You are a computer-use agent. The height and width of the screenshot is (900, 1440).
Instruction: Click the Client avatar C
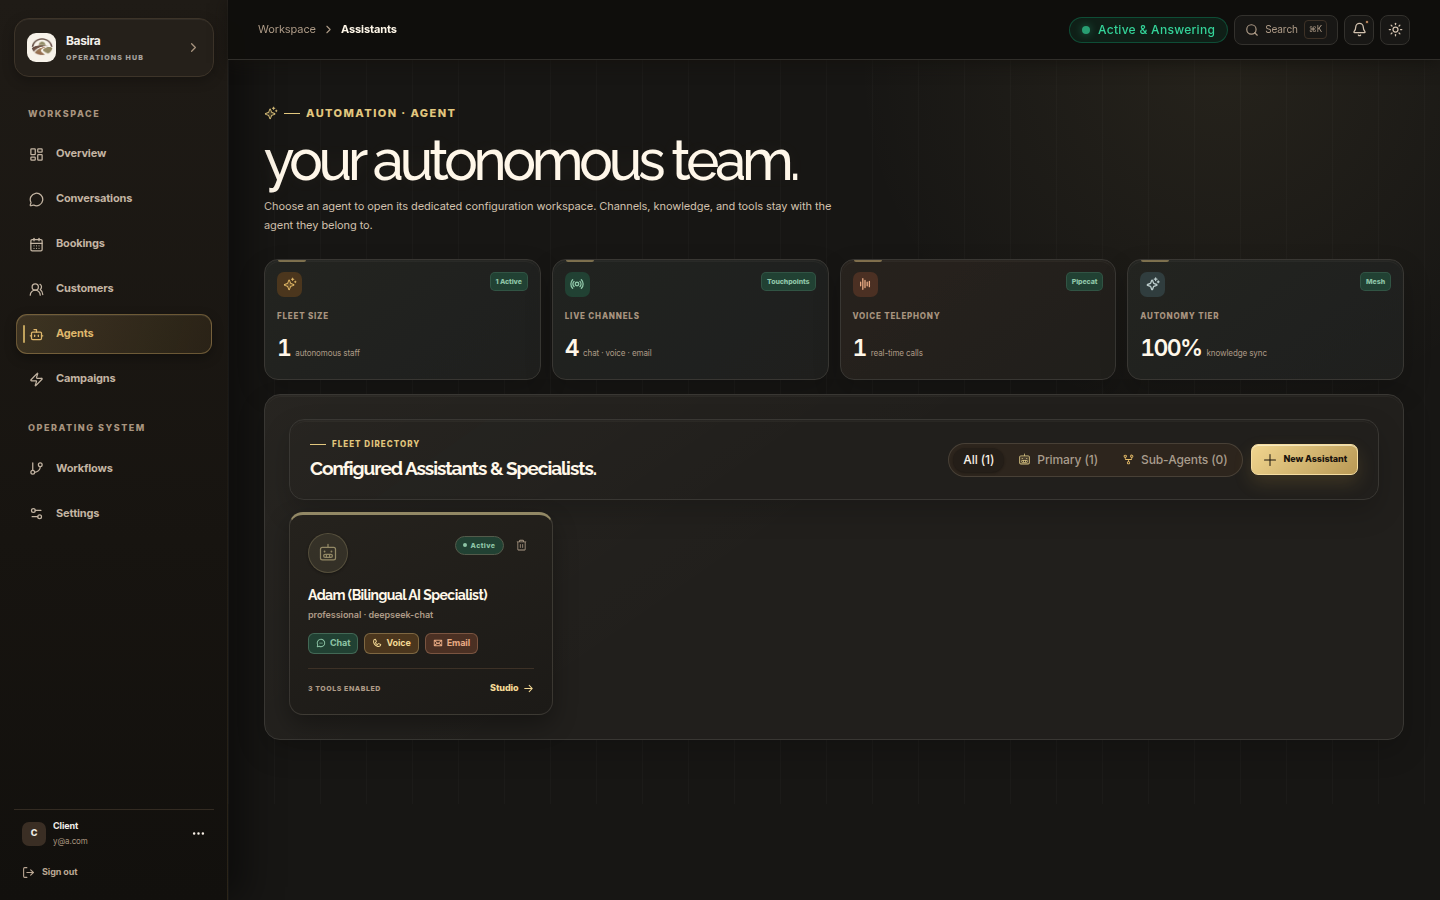click(34, 833)
